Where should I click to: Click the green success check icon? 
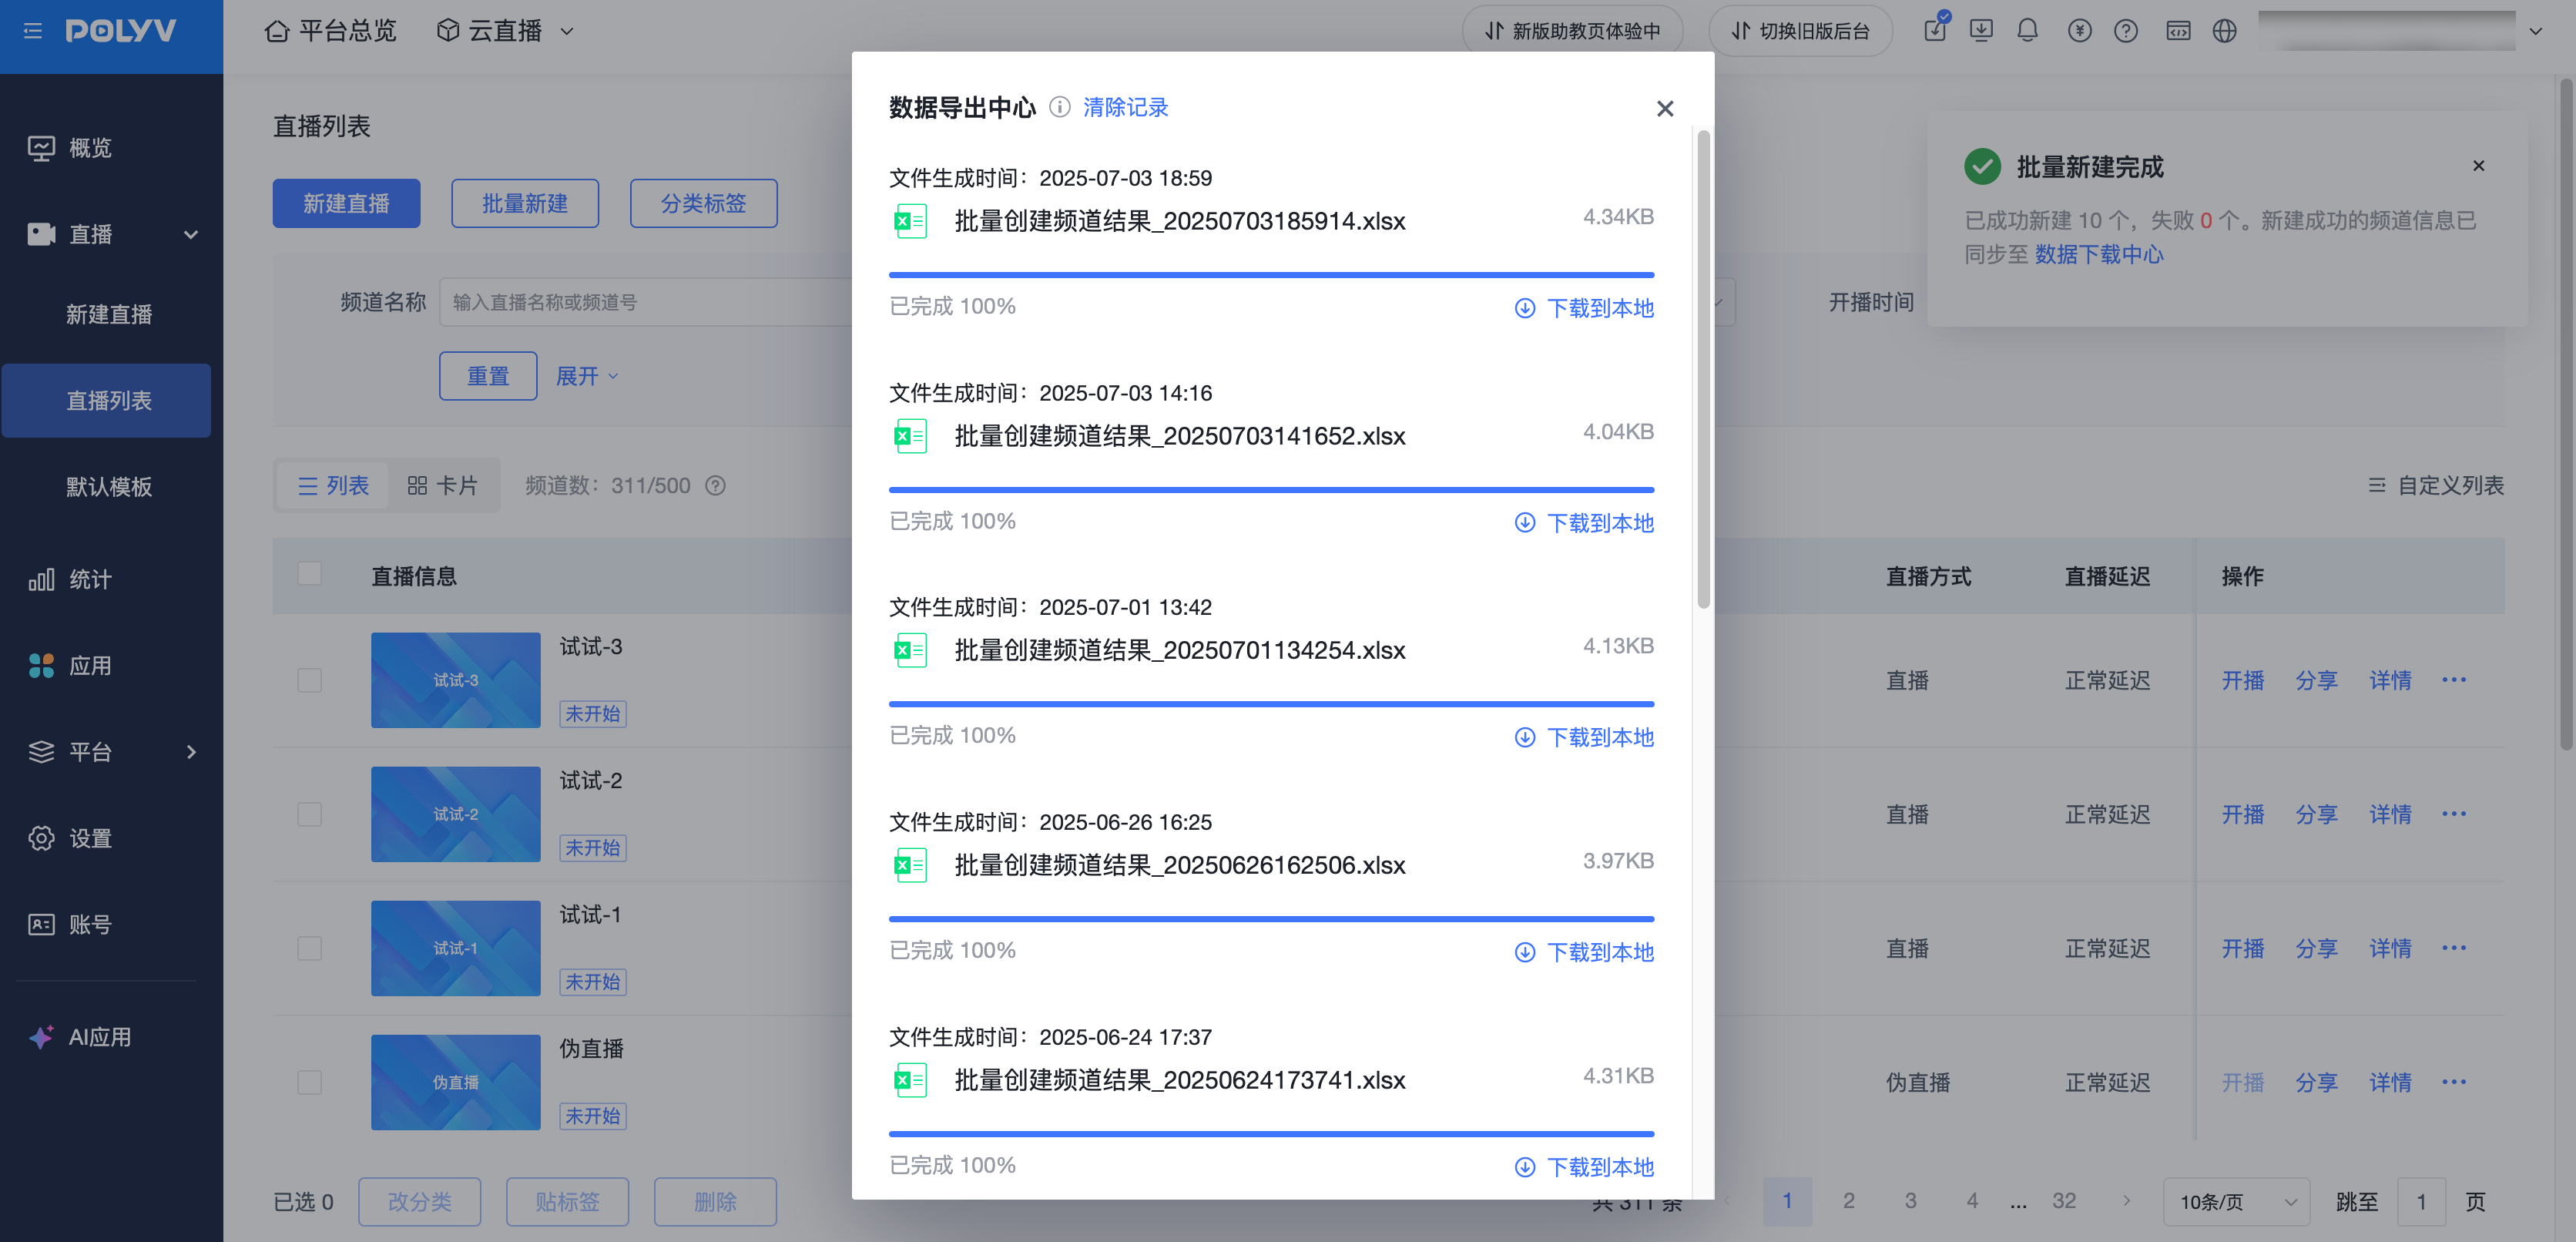(1982, 166)
